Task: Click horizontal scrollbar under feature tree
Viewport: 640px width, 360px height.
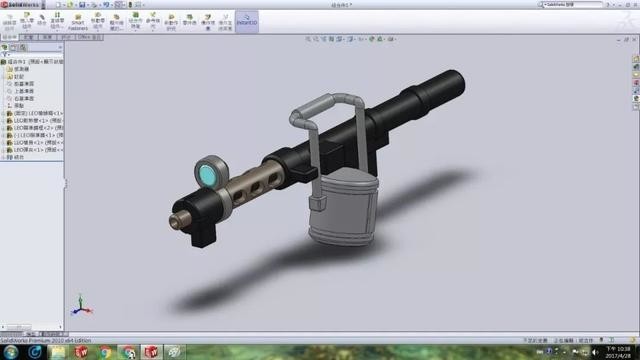Action: pyautogui.click(x=31, y=327)
